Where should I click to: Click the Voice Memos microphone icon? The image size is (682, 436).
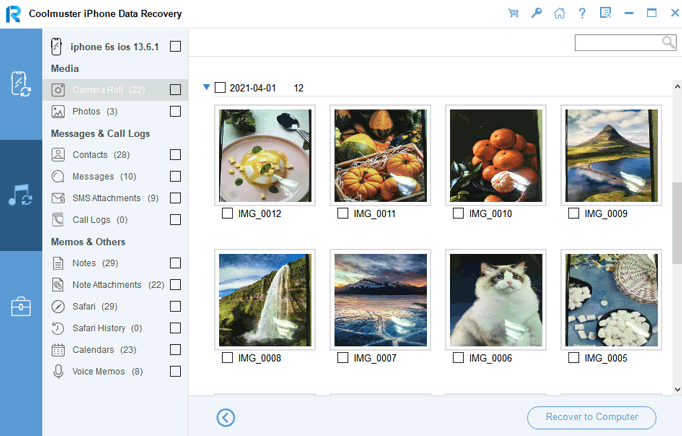click(58, 371)
